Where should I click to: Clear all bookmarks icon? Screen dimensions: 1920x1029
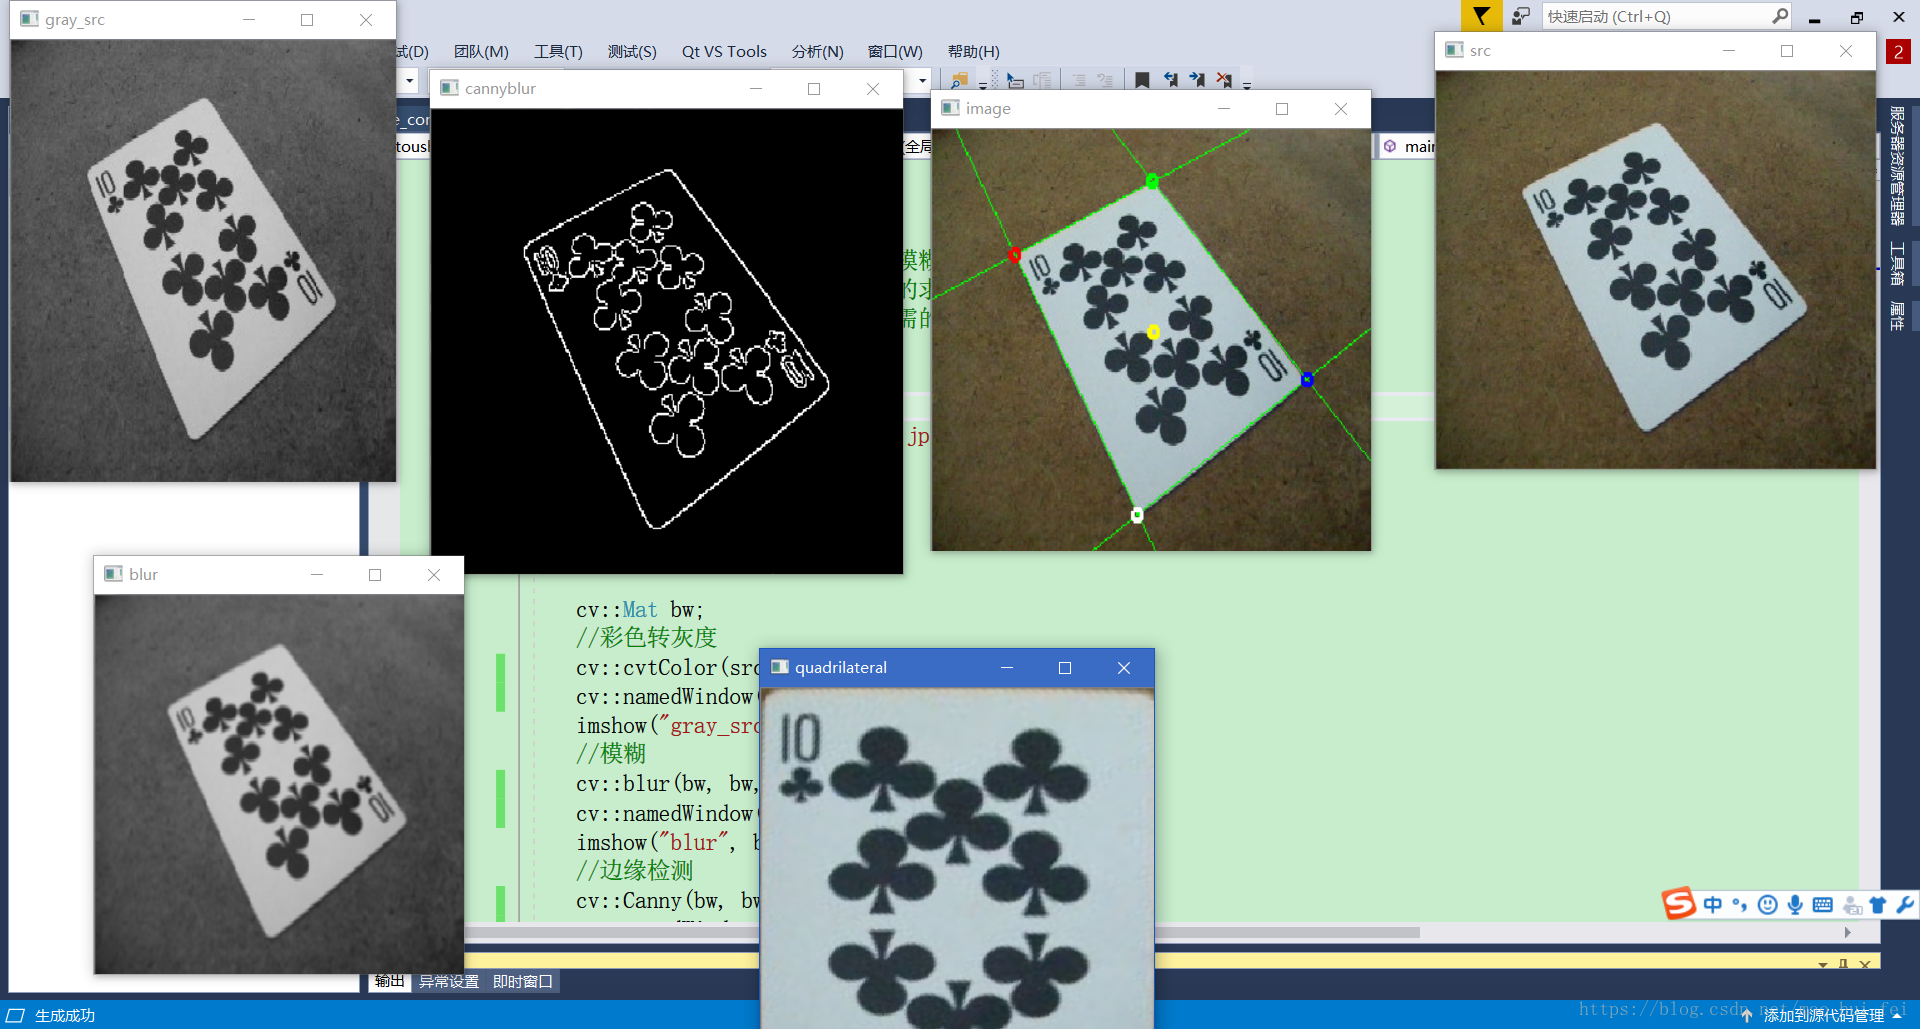(x=1224, y=80)
